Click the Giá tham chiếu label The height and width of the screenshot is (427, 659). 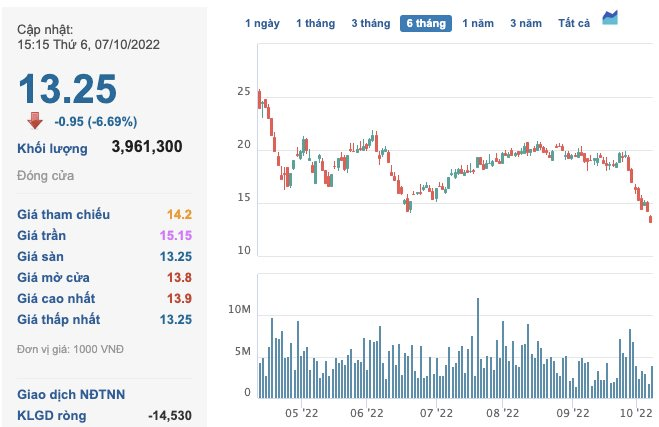point(64,214)
